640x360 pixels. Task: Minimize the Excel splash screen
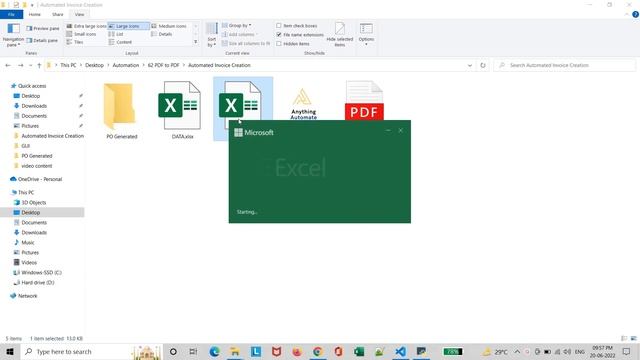click(388, 130)
